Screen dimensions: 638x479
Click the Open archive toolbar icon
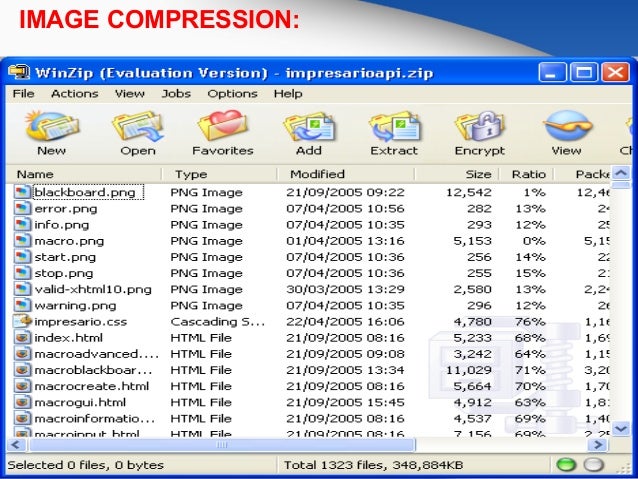(138, 127)
